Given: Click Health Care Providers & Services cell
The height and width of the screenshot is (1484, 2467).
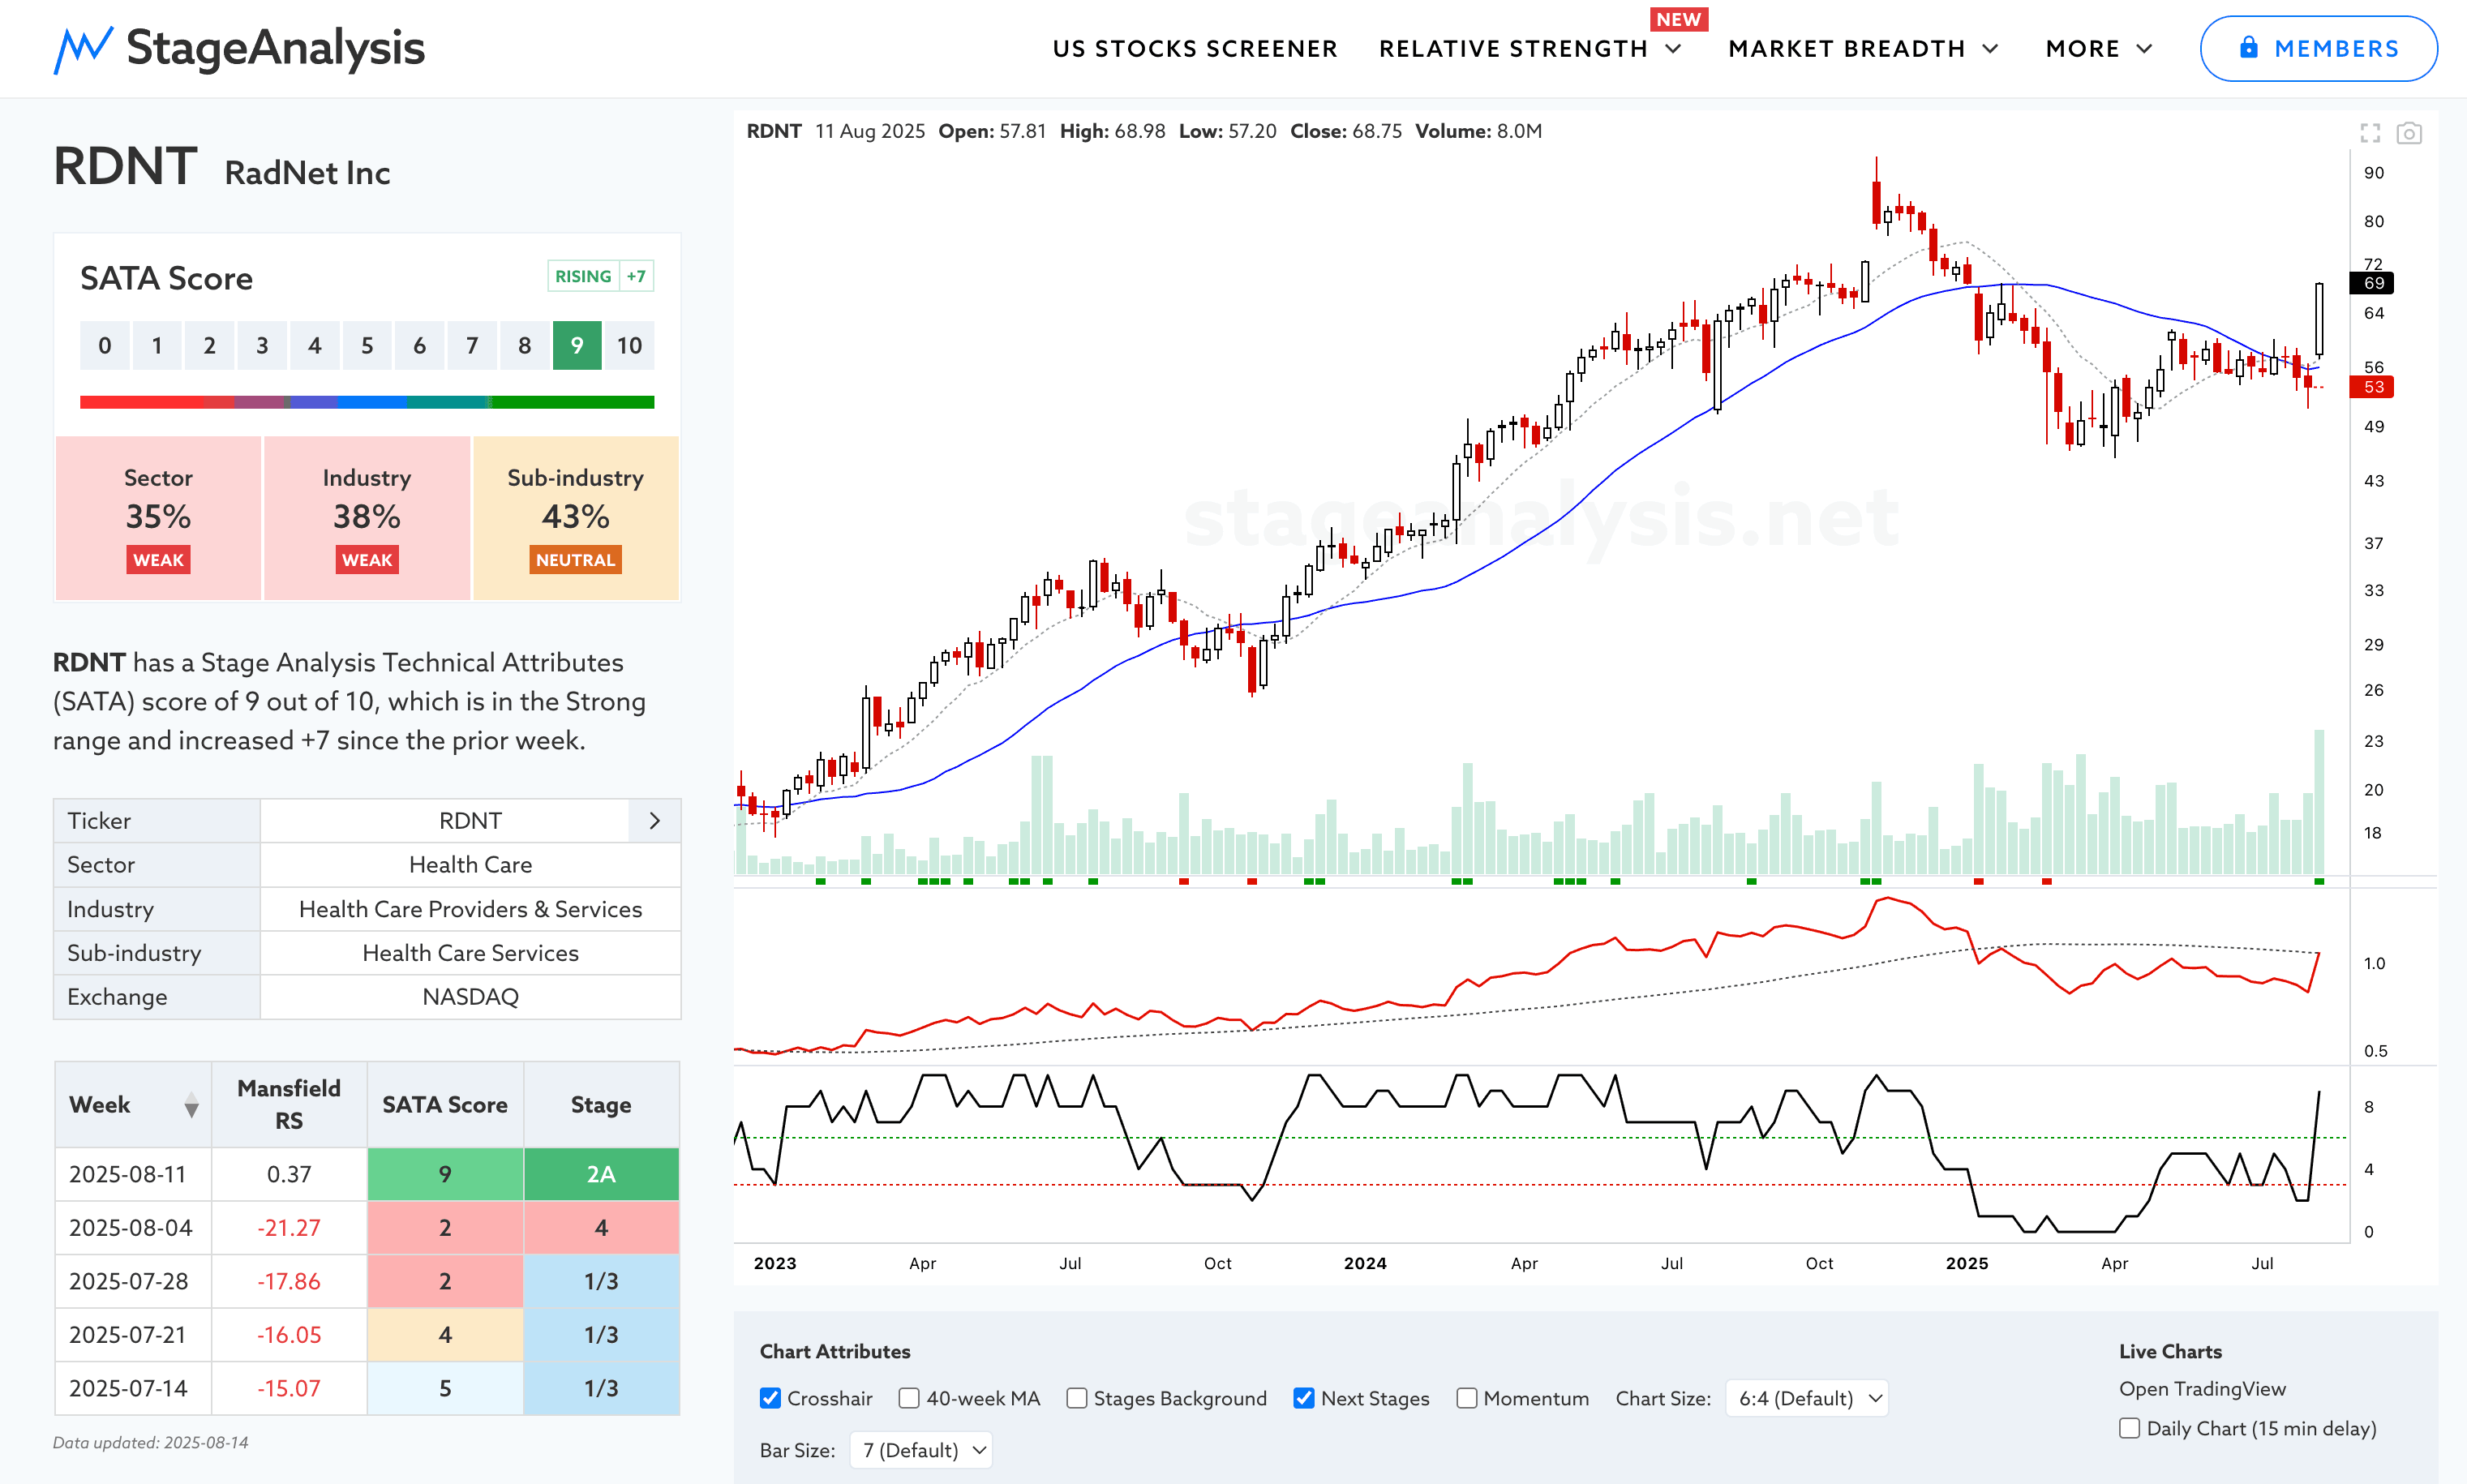Looking at the screenshot, I should [470, 909].
